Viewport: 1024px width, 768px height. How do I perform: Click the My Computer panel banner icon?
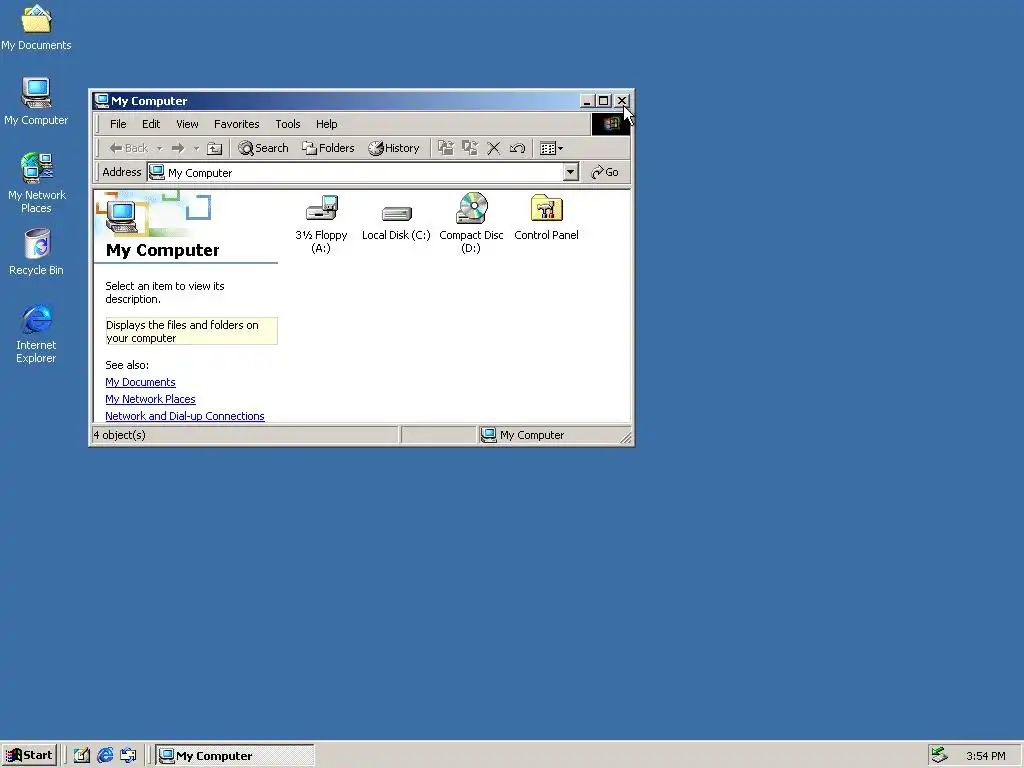(121, 216)
